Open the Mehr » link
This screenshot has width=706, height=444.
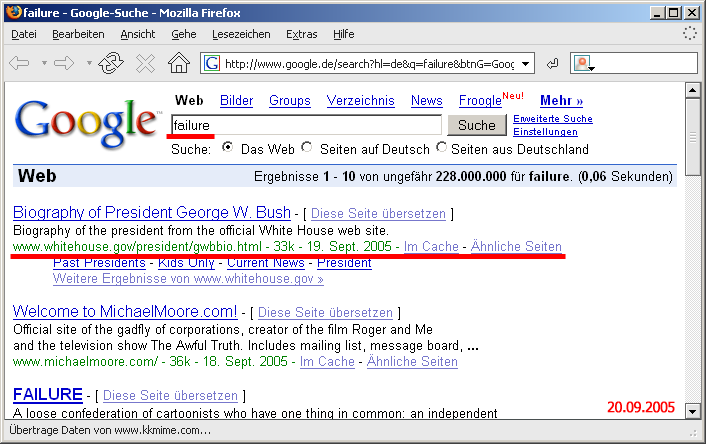(x=561, y=100)
